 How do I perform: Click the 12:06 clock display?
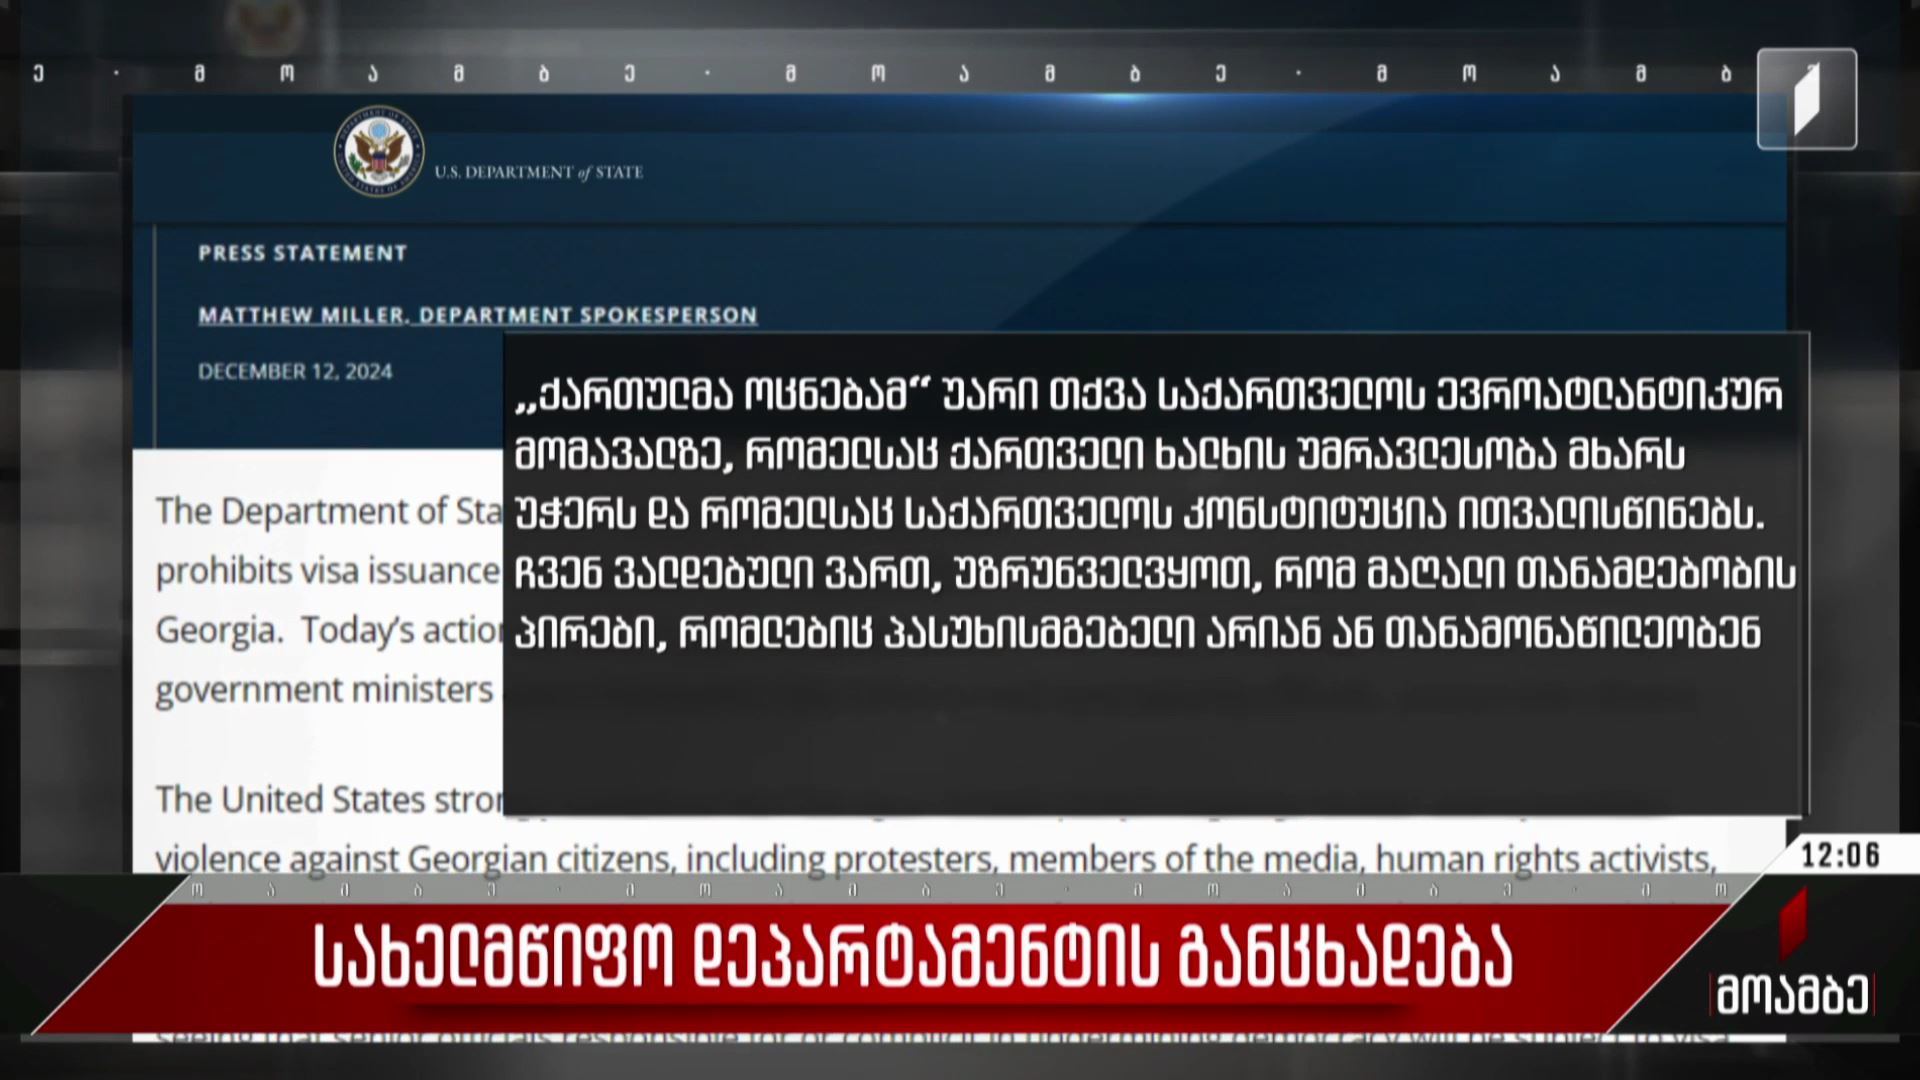pyautogui.click(x=1841, y=855)
